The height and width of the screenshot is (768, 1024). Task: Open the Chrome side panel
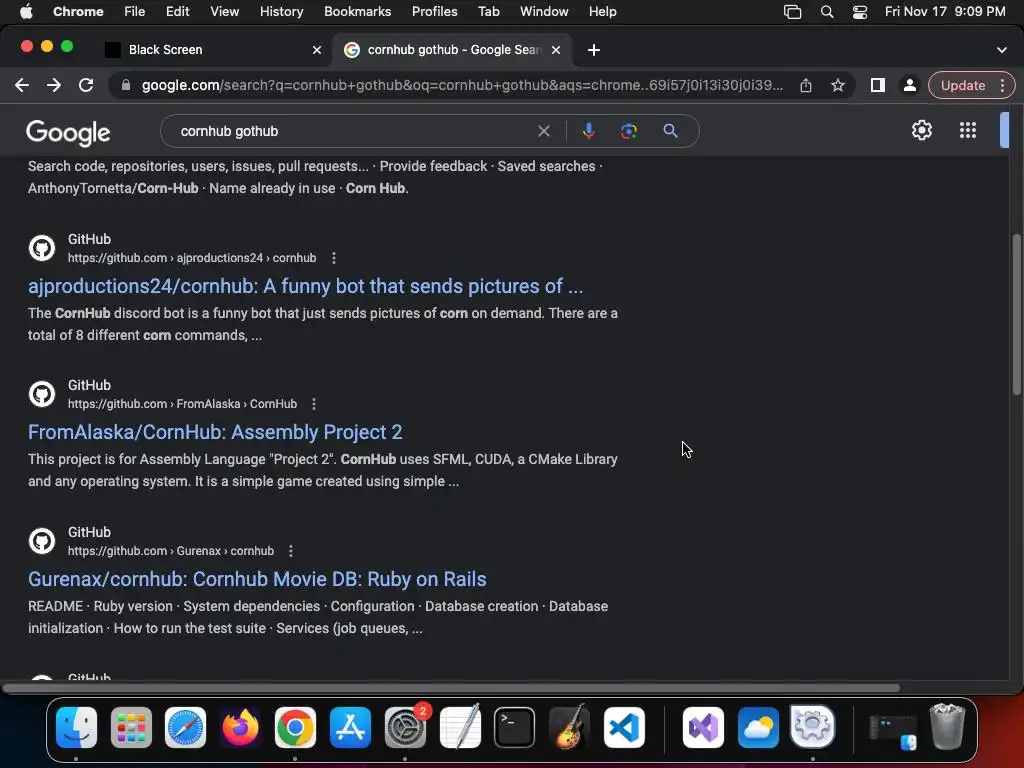878,86
